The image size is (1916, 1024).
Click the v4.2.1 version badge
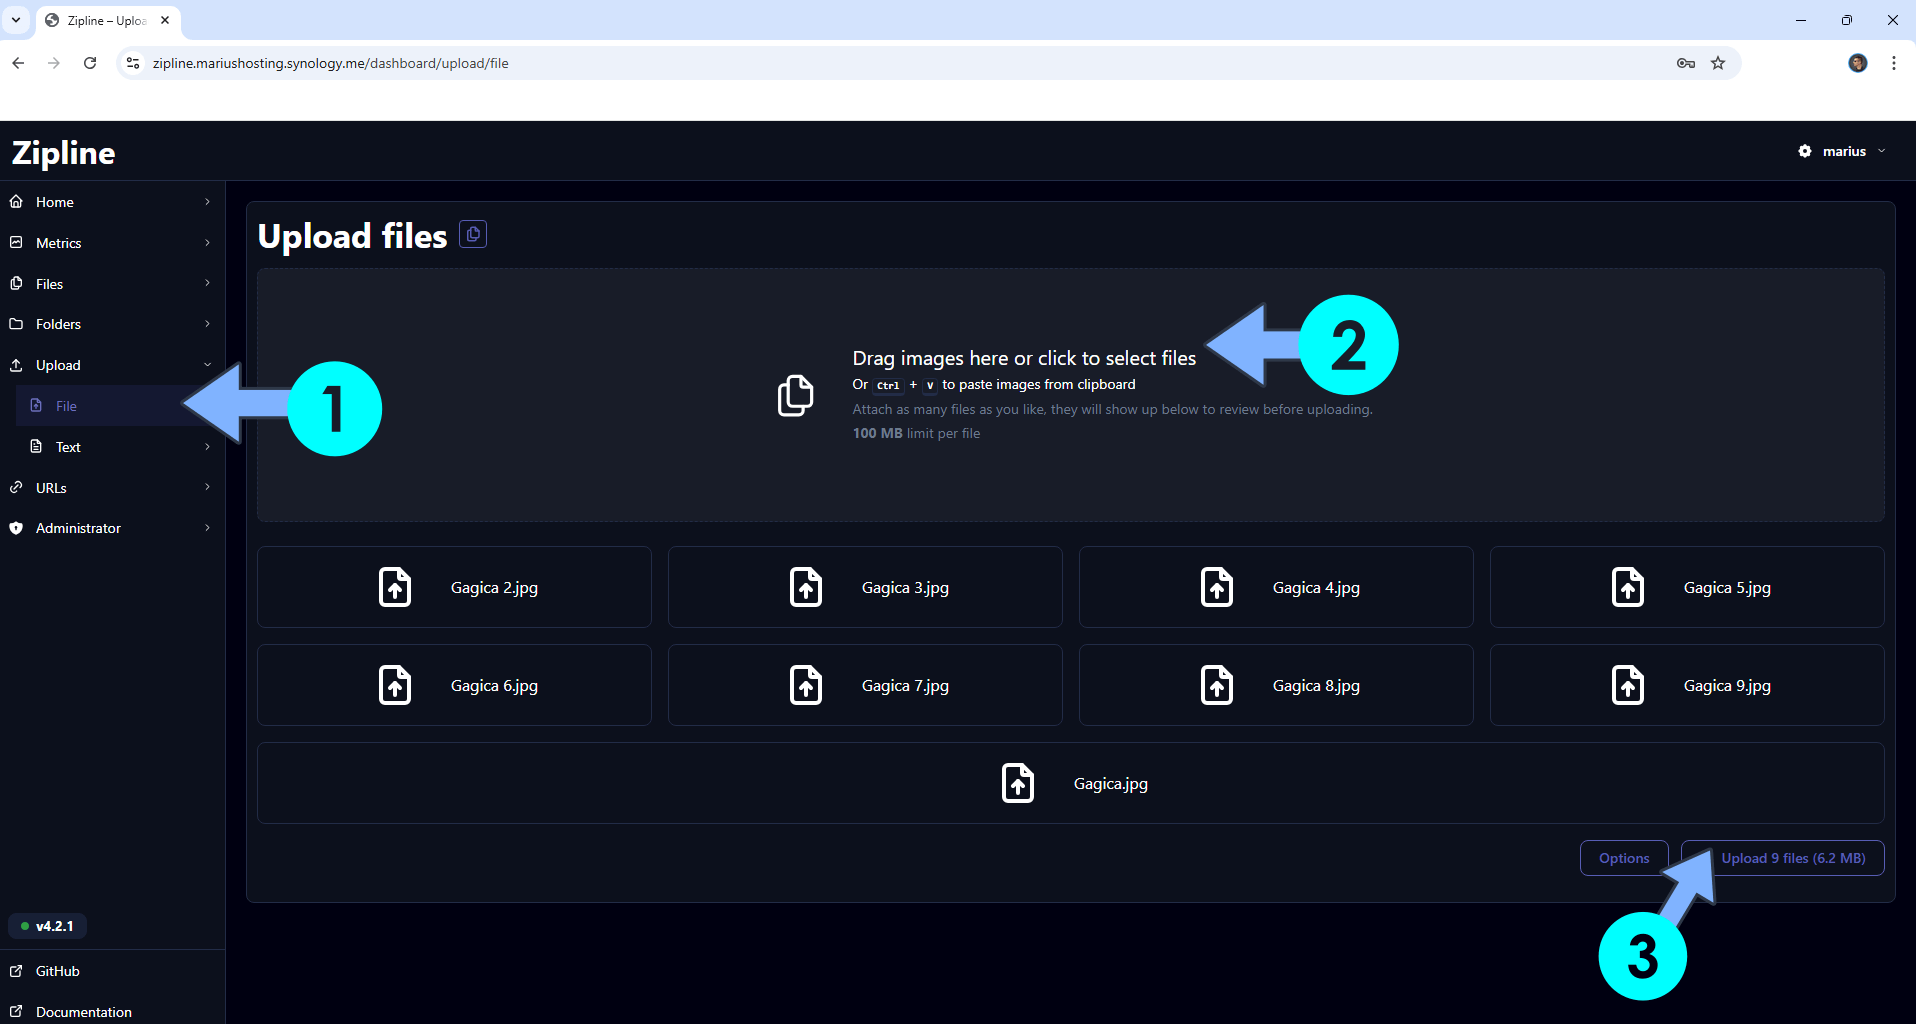(x=47, y=926)
